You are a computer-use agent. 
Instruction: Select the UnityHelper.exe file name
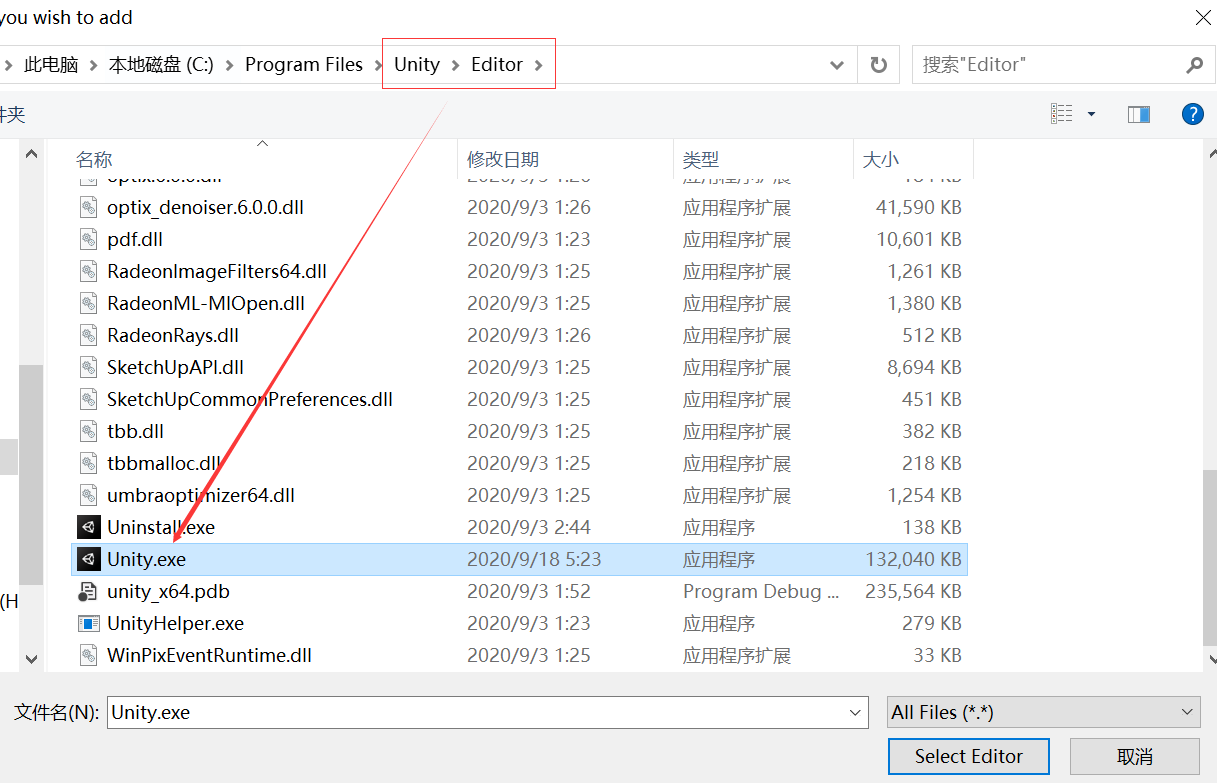point(175,623)
